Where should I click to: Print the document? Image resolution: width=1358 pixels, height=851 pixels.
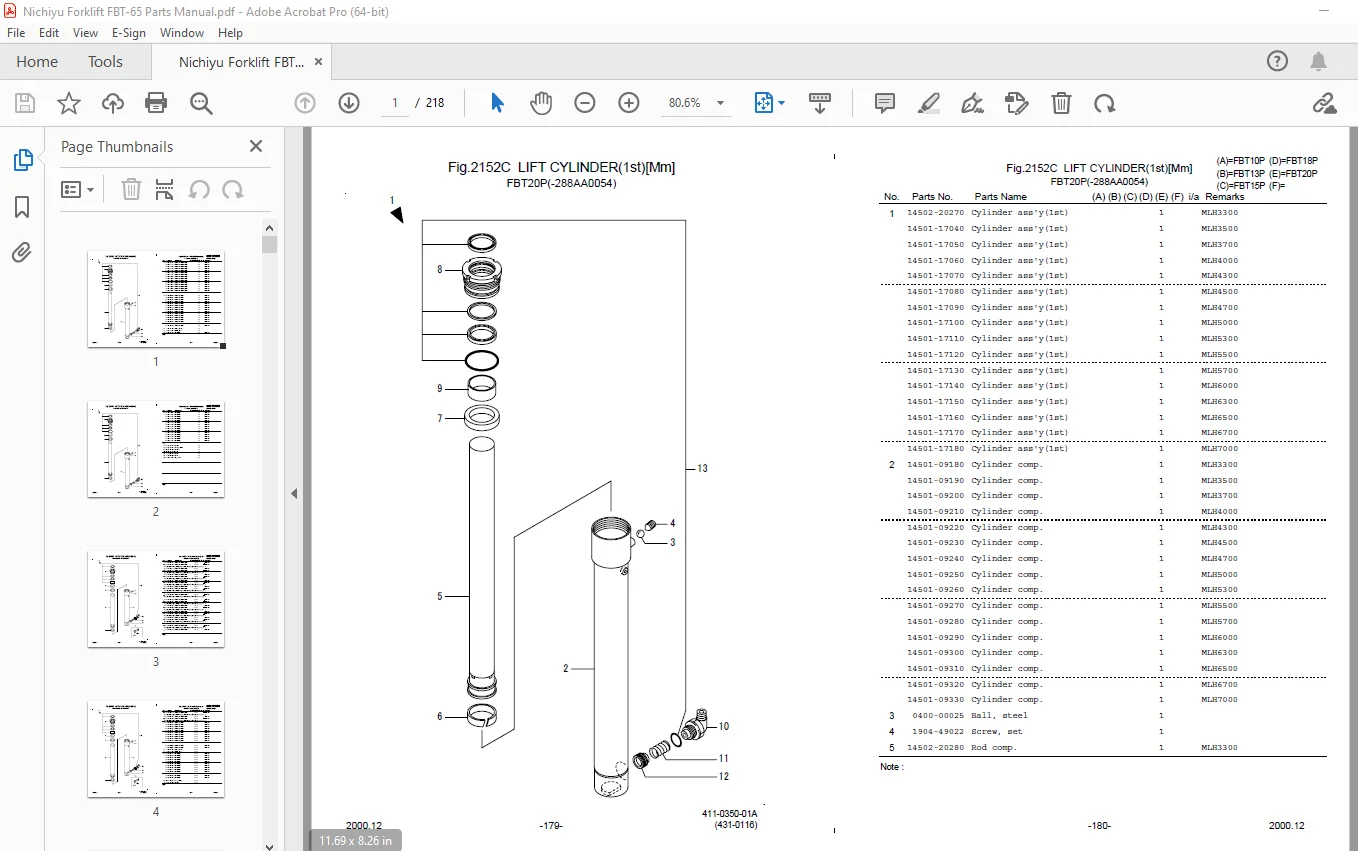156,103
